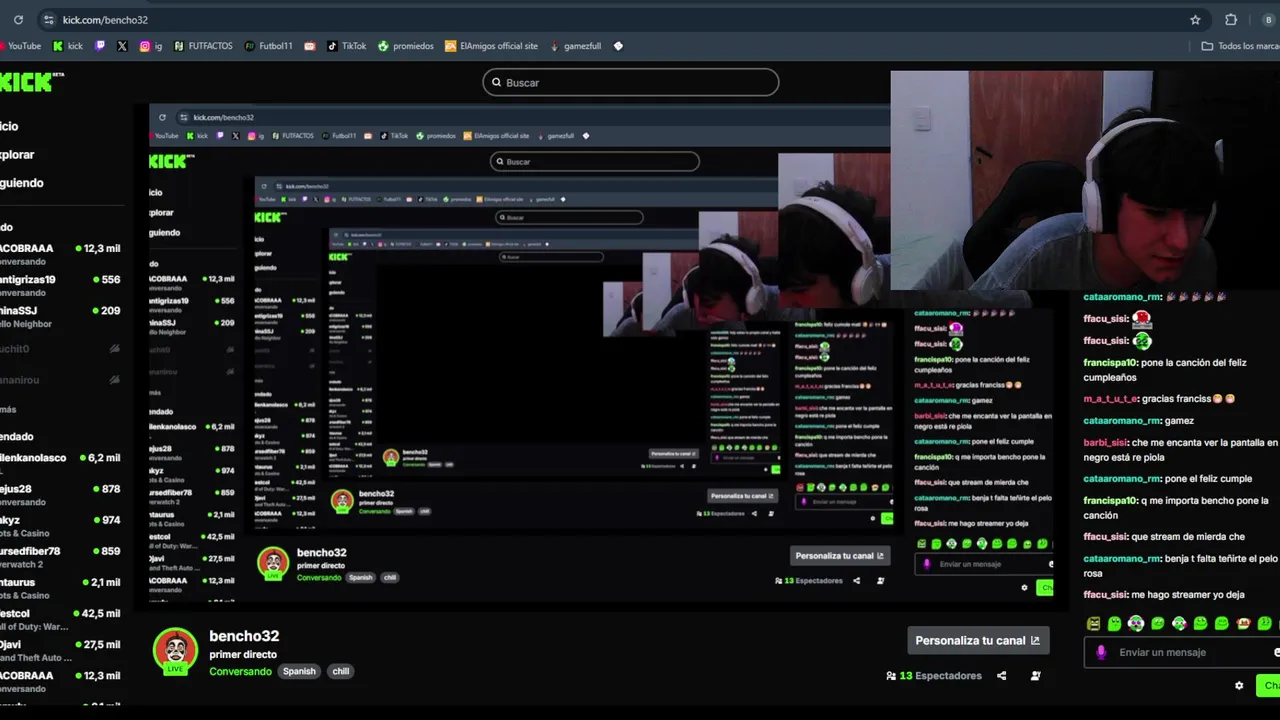1280x720 pixels.
Task: Click the 13 Espectadores viewer count
Action: click(934, 676)
